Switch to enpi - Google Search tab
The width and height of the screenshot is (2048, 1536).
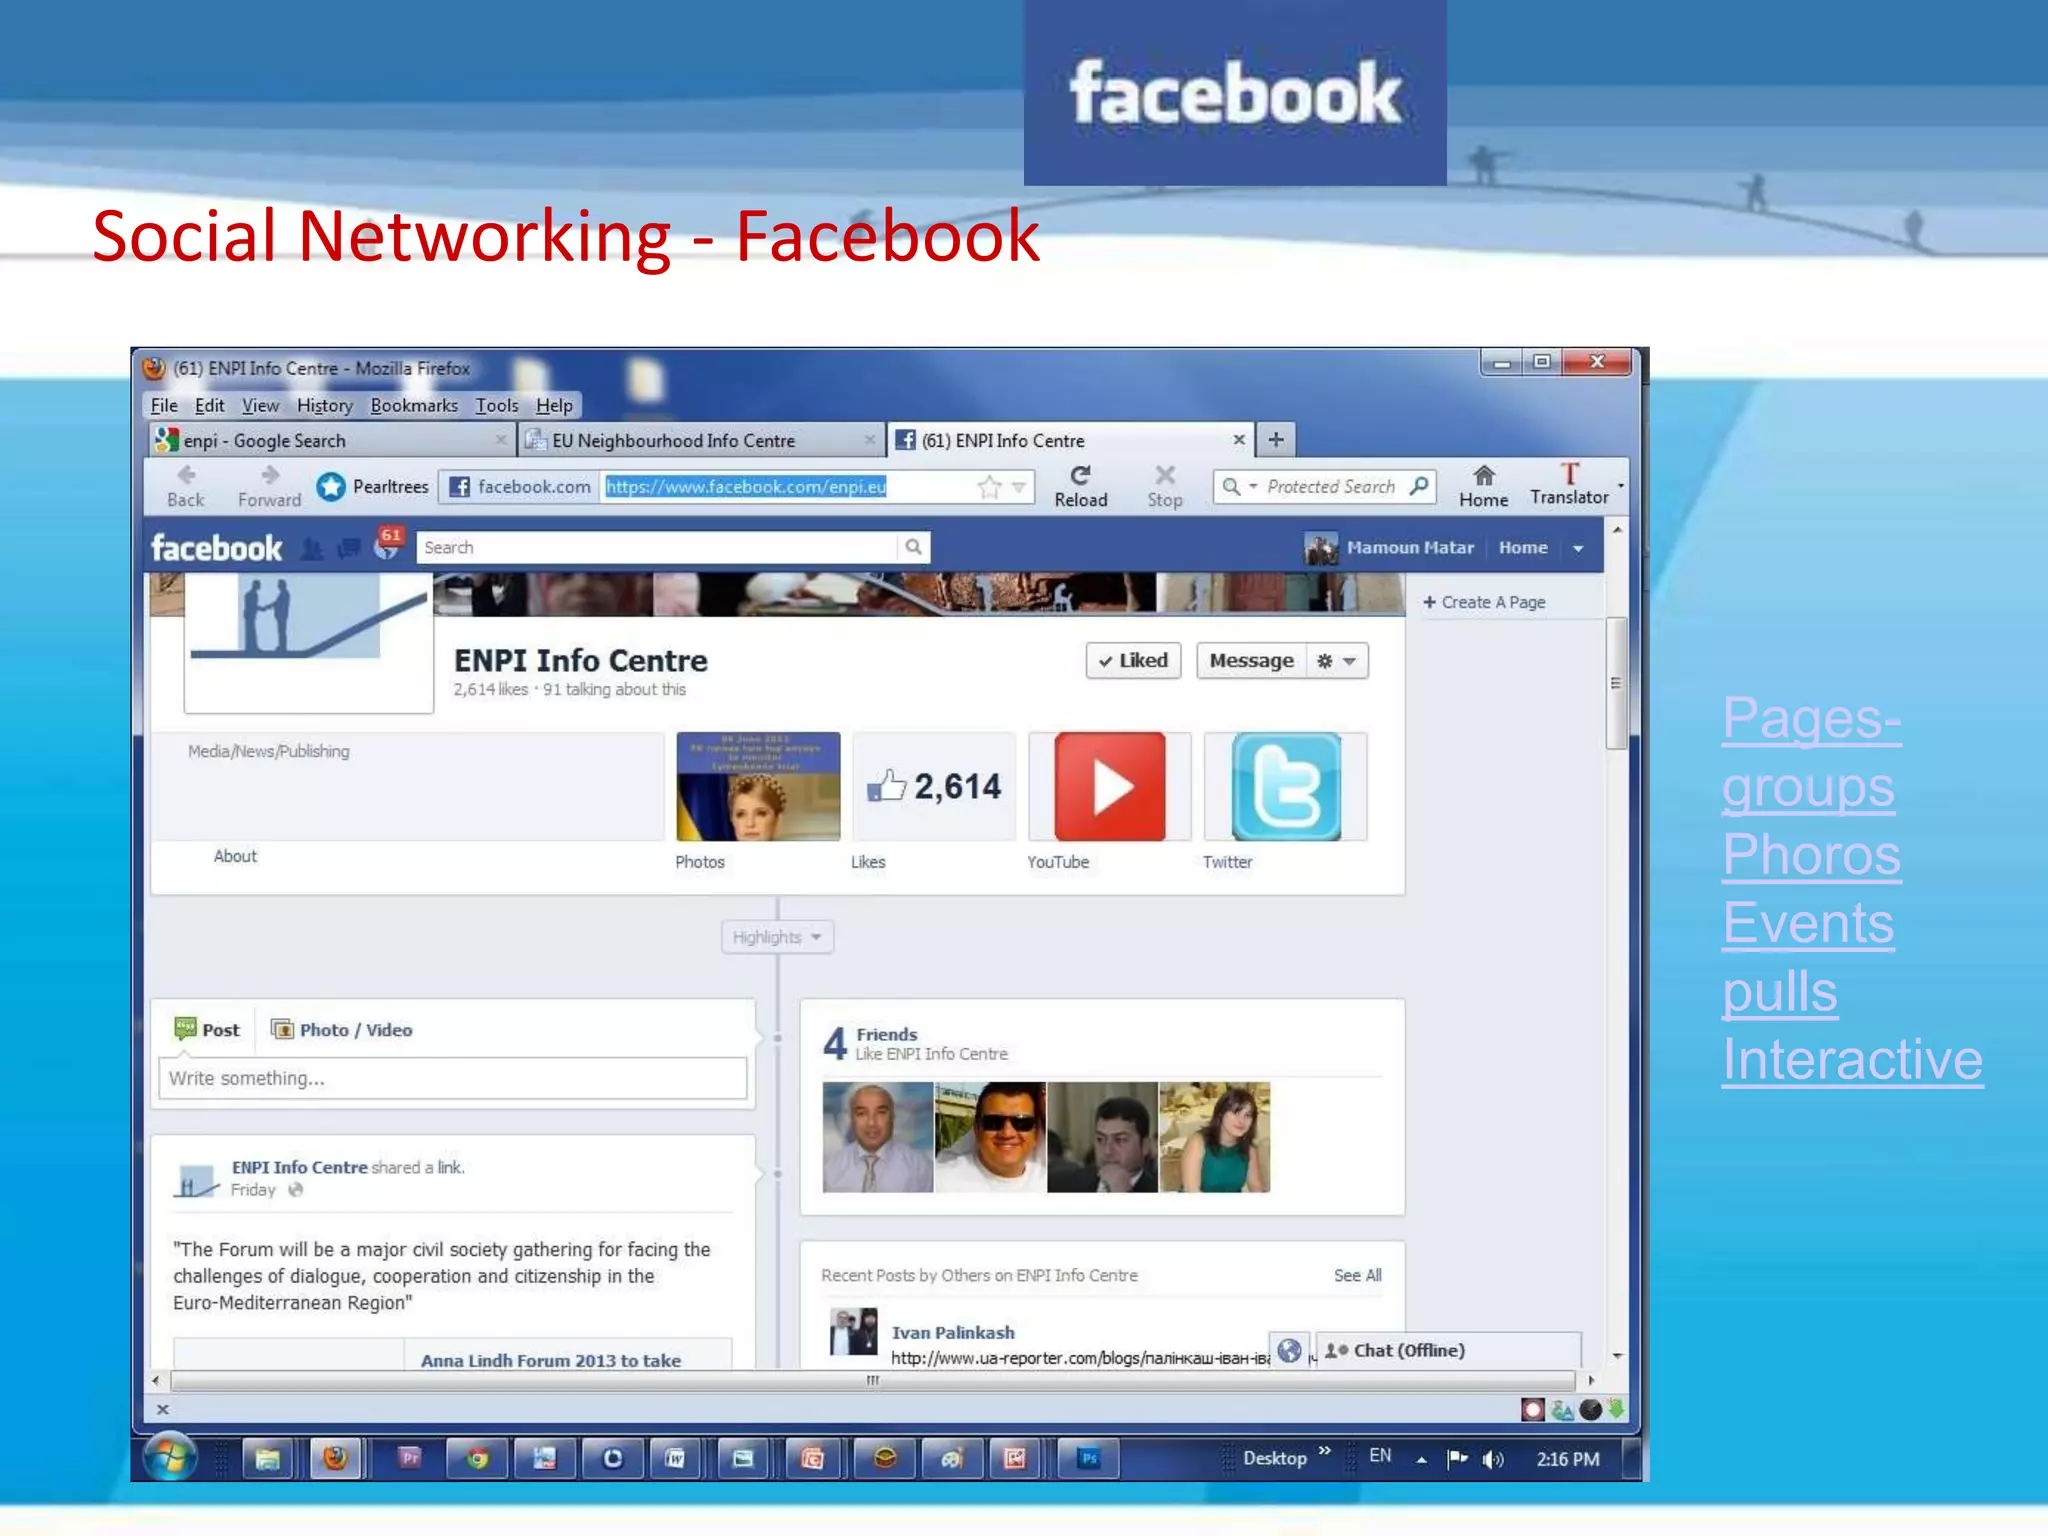[330, 440]
